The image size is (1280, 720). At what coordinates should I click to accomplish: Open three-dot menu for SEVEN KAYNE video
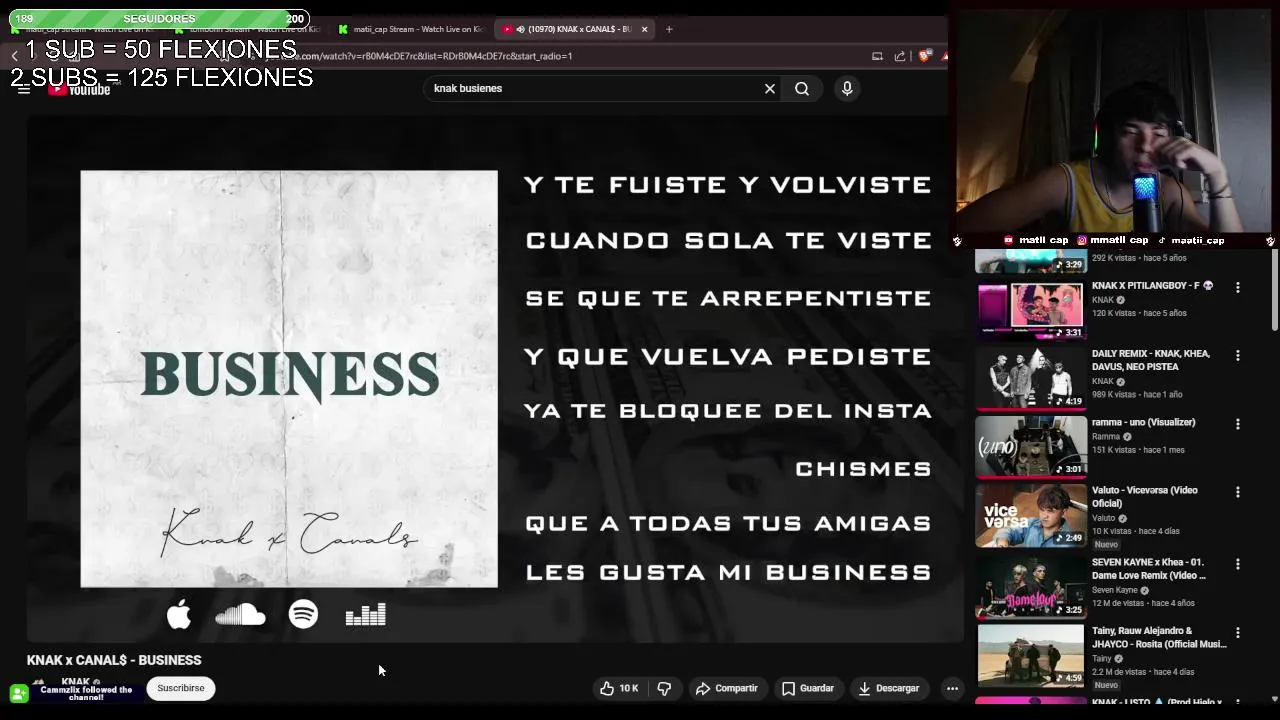click(x=1238, y=564)
